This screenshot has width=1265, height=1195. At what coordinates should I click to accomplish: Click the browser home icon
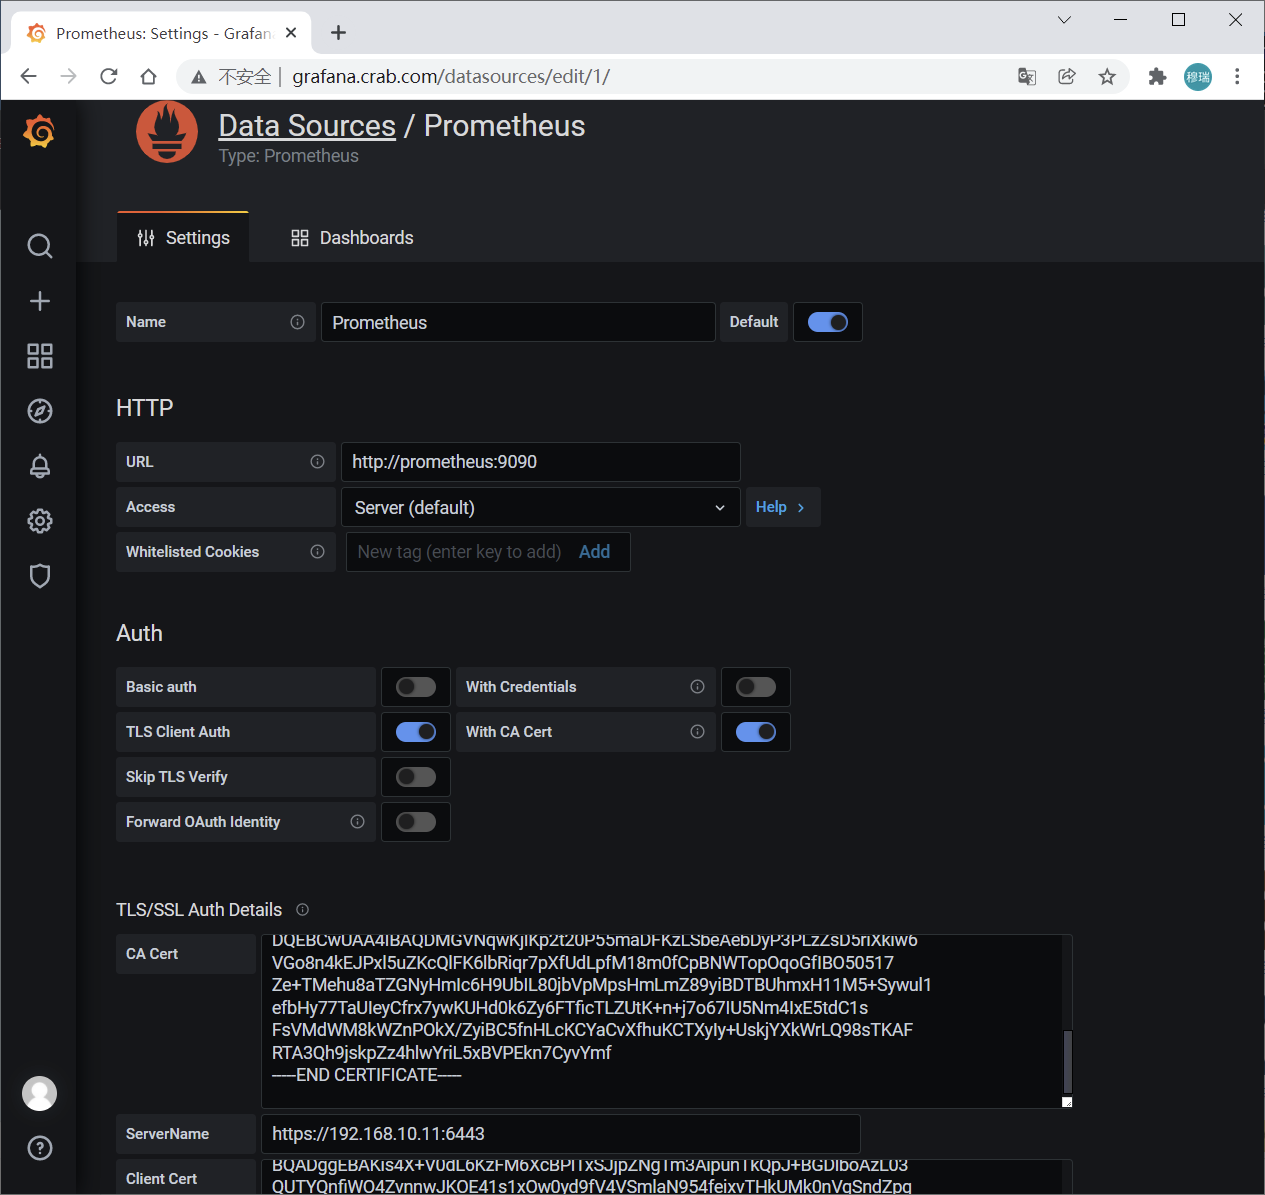tap(148, 77)
